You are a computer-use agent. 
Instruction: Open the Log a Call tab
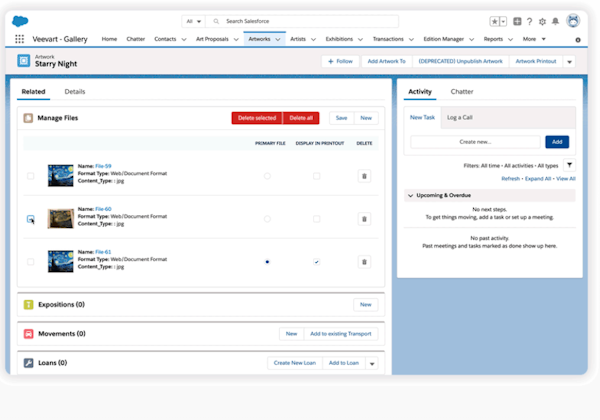[460, 117]
